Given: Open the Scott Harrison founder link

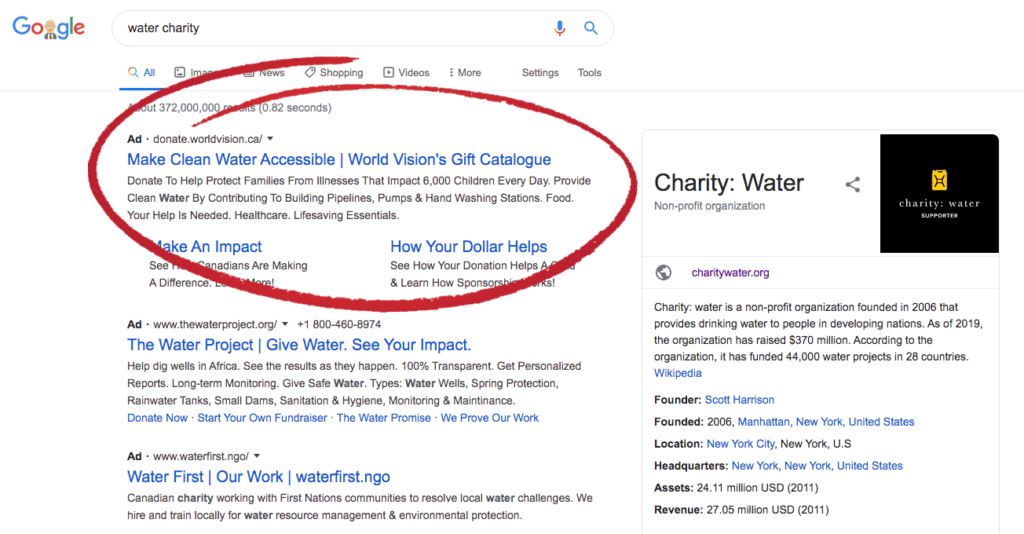Looking at the screenshot, I should 739,400.
